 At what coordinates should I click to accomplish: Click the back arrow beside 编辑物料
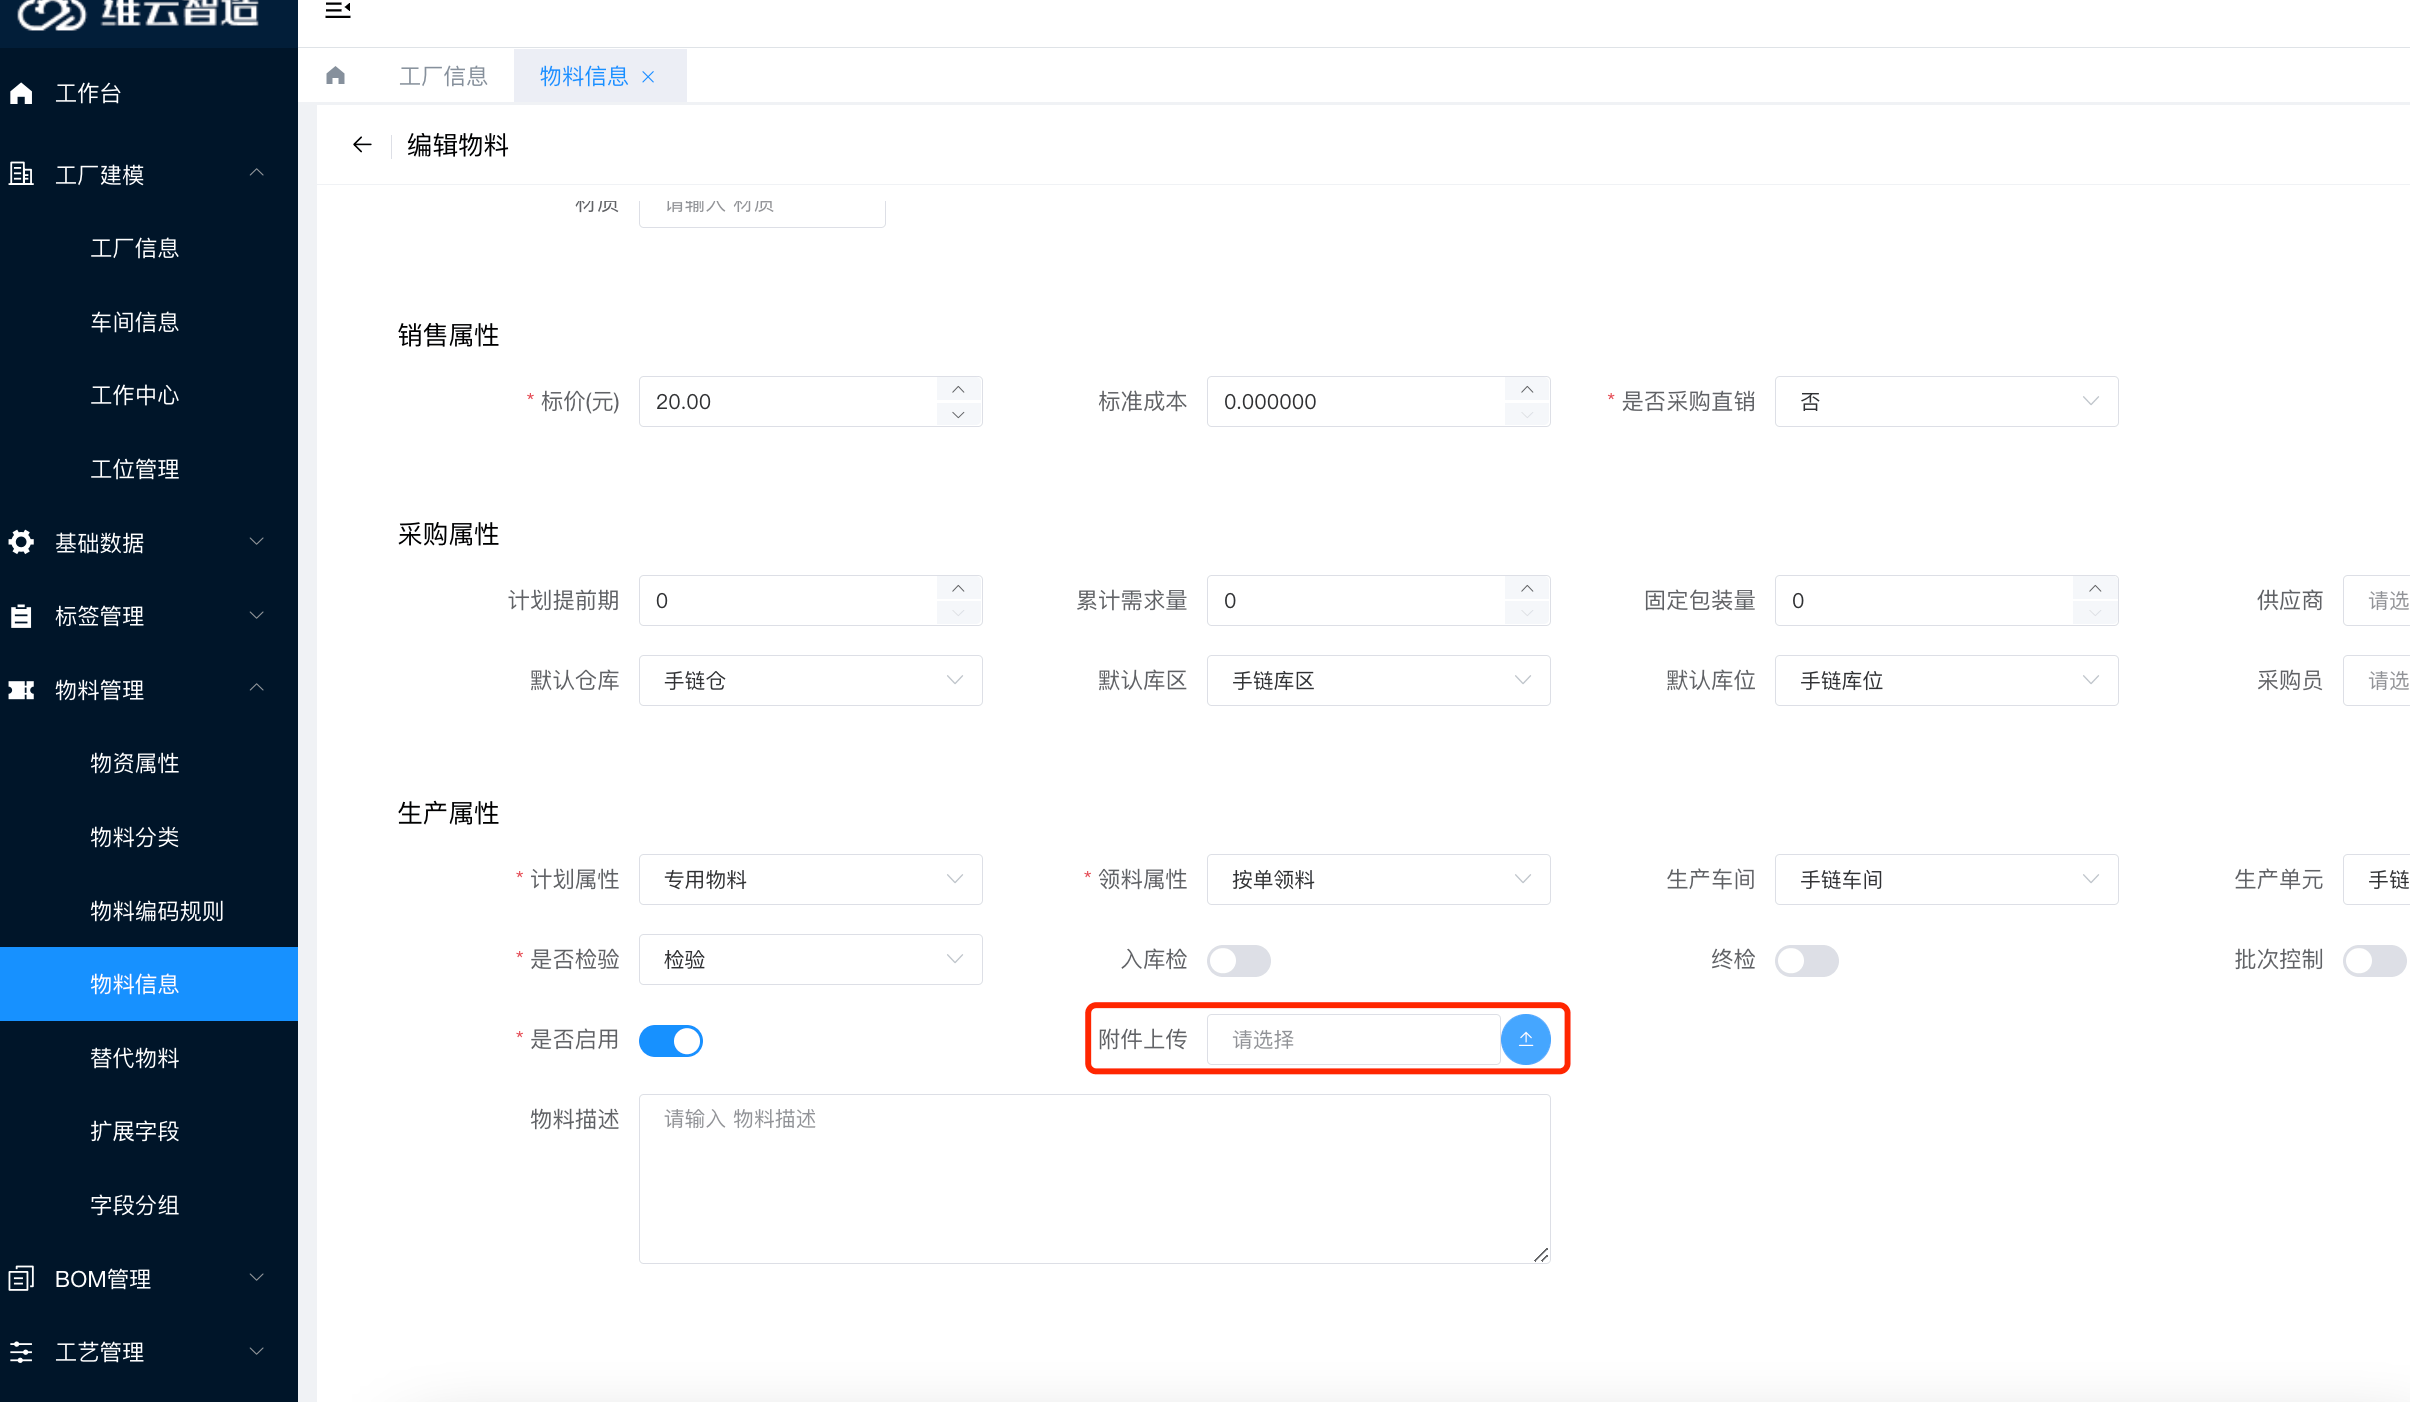362,145
